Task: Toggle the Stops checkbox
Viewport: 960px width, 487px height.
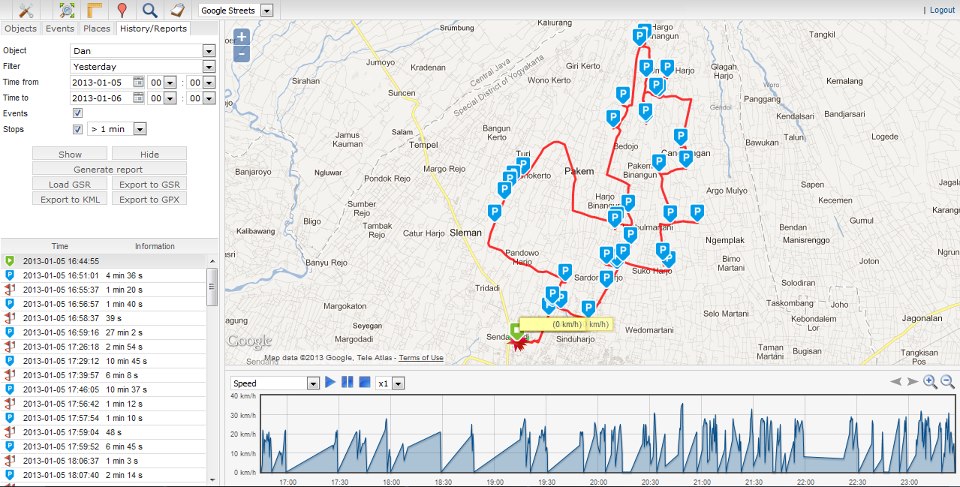Action: [x=78, y=129]
